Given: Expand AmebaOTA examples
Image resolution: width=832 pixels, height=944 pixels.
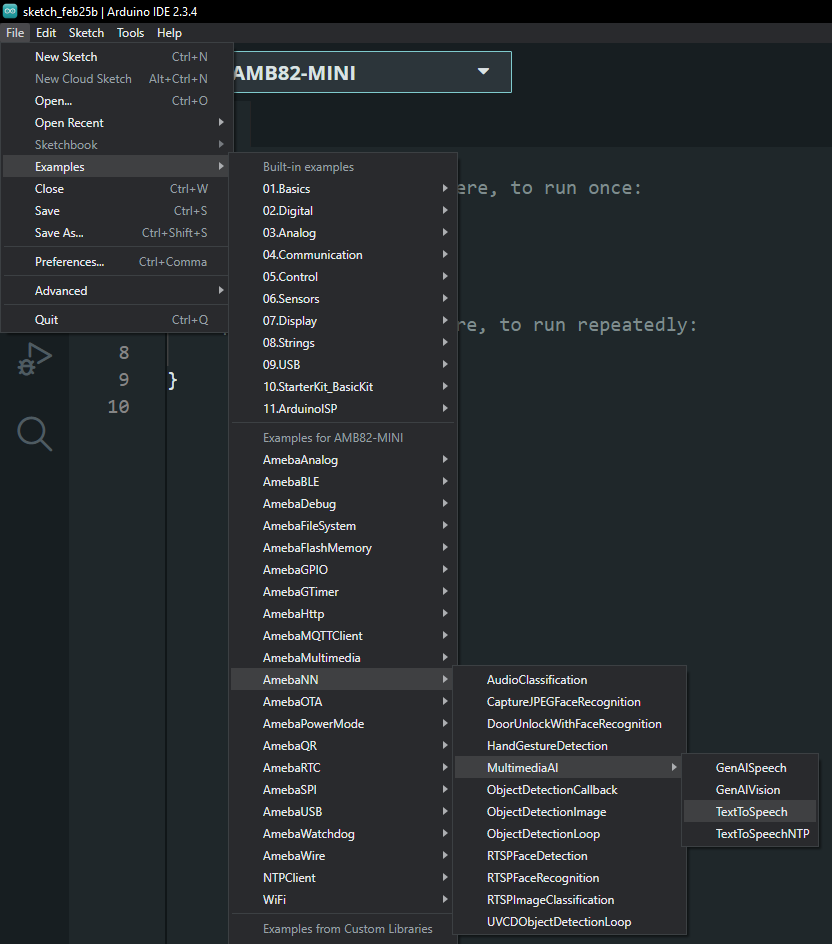Looking at the screenshot, I should tap(343, 702).
